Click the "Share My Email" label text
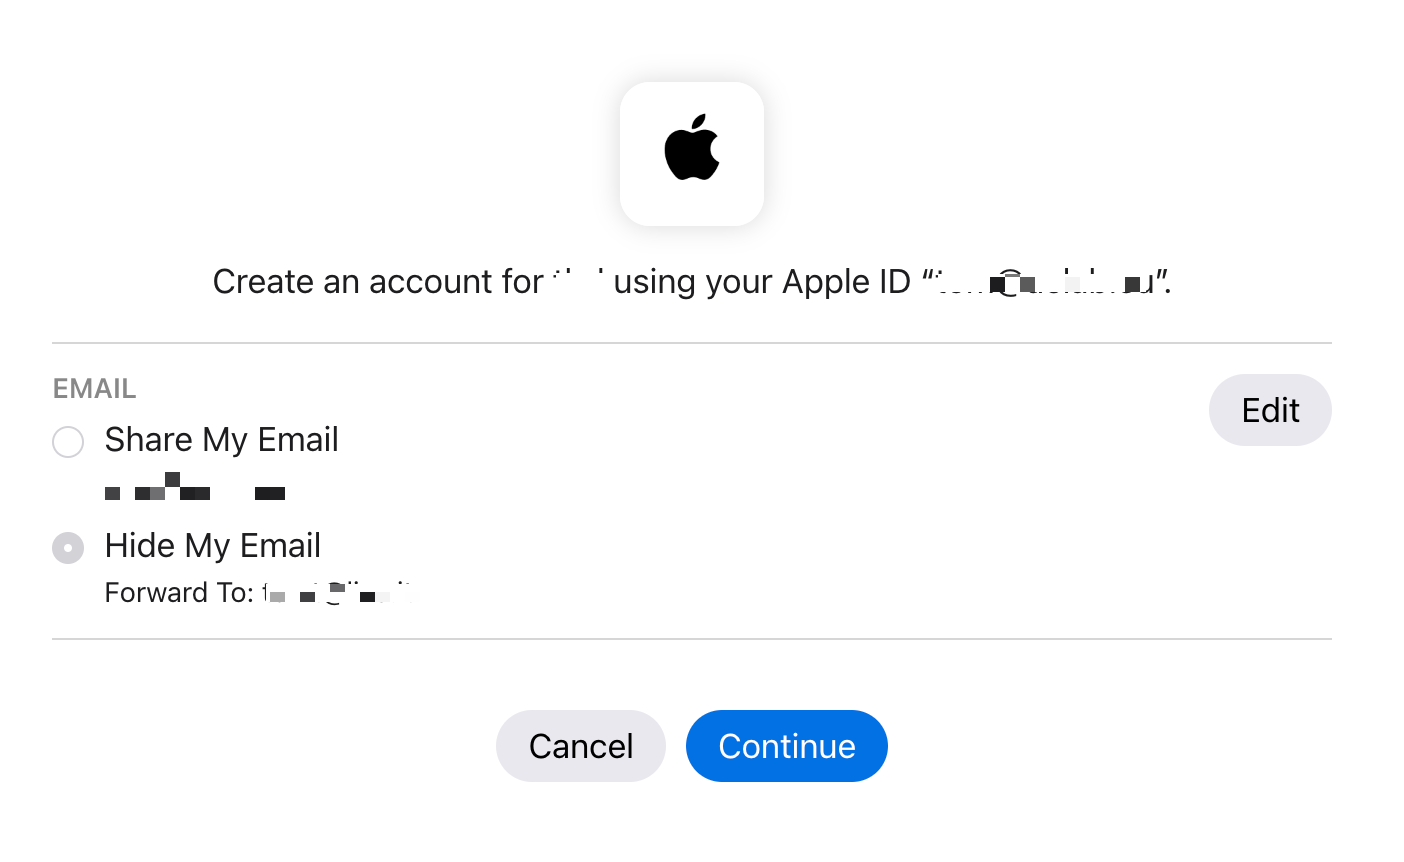The image size is (1404, 862). (x=221, y=440)
